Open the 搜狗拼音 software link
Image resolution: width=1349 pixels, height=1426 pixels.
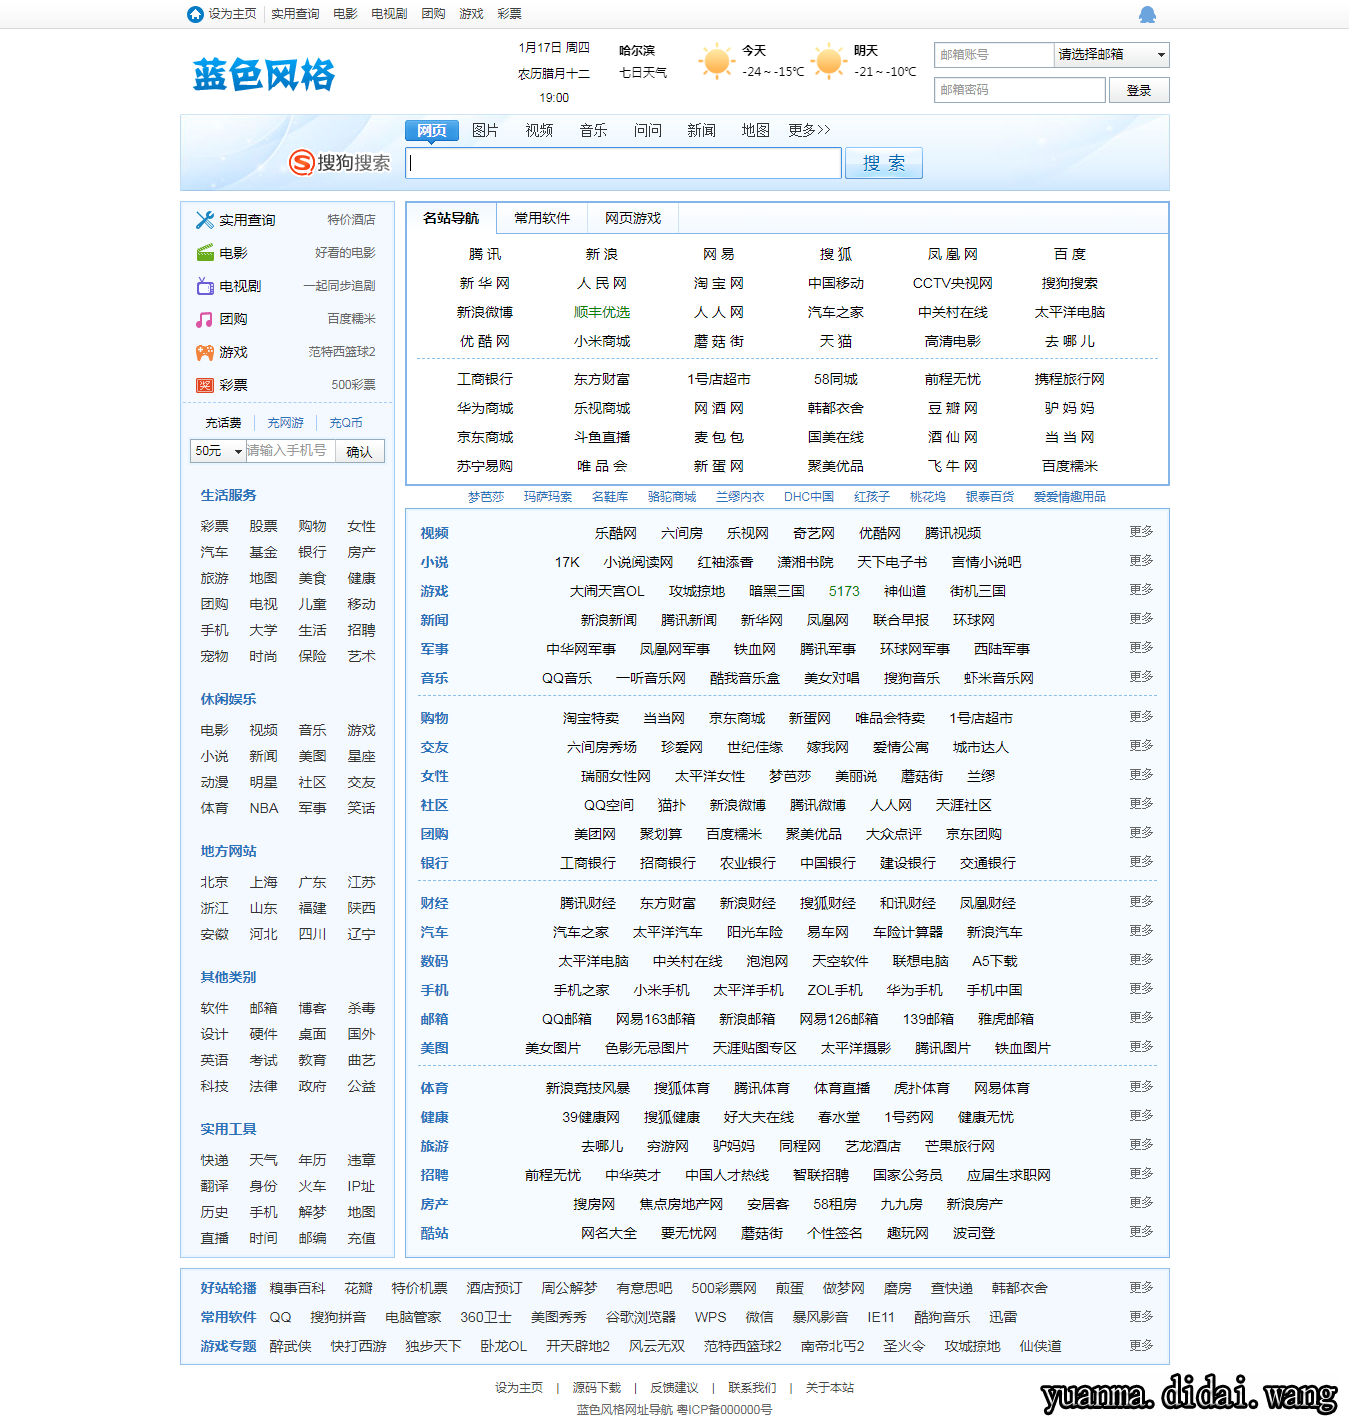(x=338, y=1317)
